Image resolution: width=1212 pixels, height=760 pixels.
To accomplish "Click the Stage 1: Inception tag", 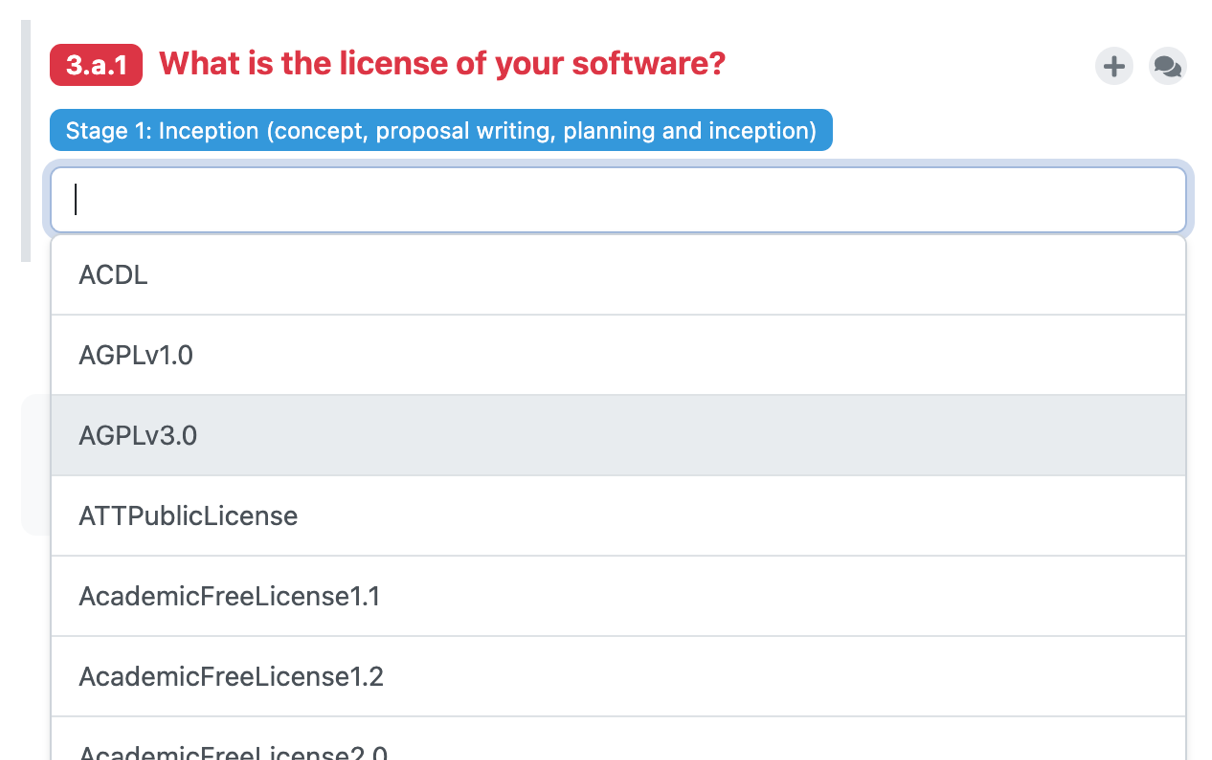I will (441, 130).
